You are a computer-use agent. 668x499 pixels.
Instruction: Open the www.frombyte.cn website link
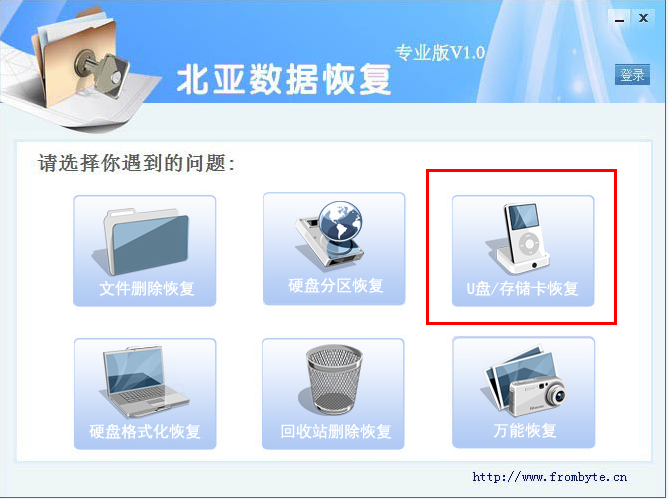(x=550, y=477)
